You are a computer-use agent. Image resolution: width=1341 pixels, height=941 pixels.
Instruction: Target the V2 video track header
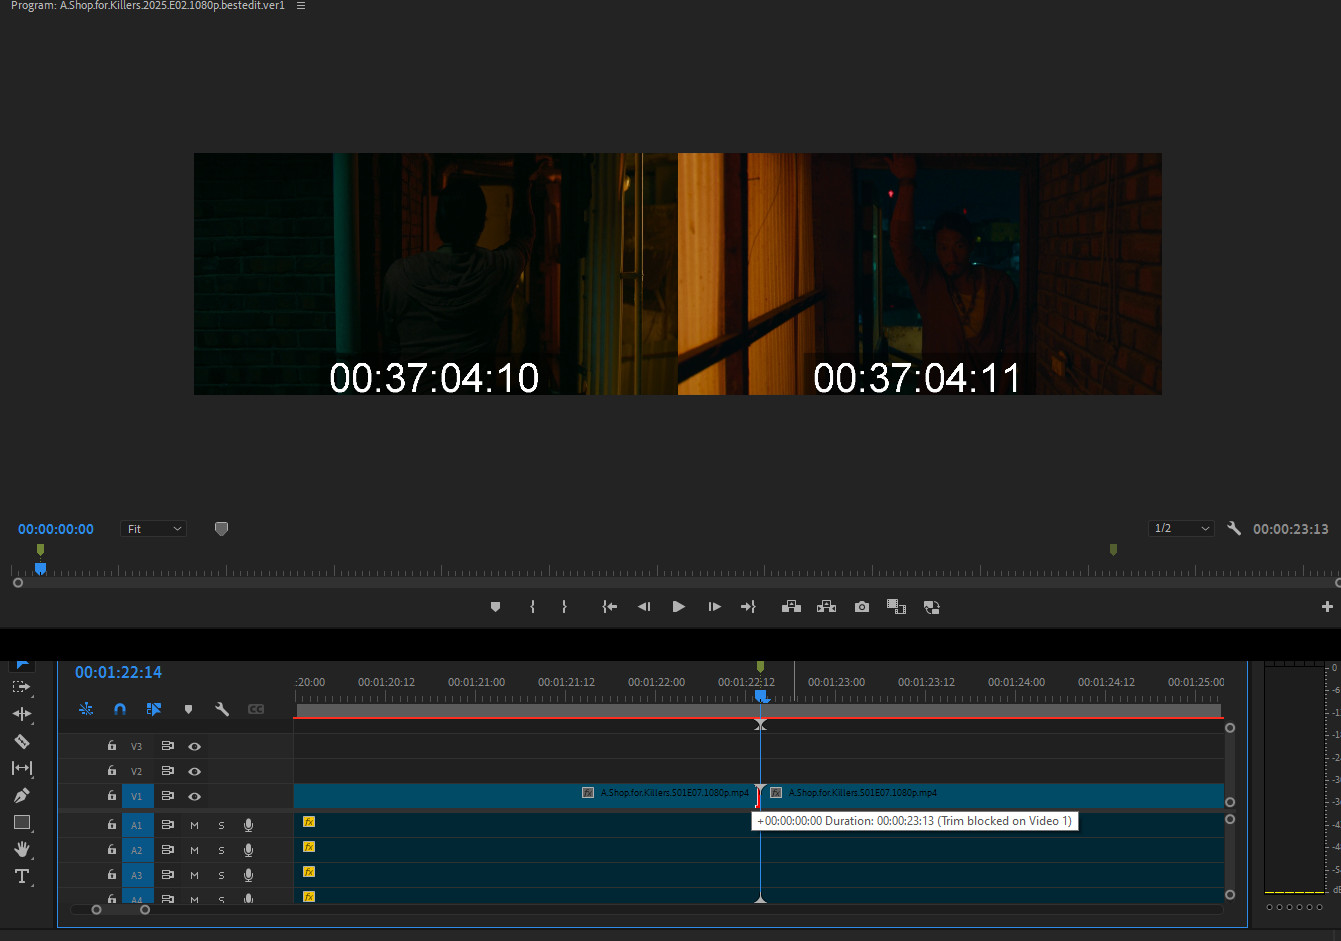pos(137,771)
